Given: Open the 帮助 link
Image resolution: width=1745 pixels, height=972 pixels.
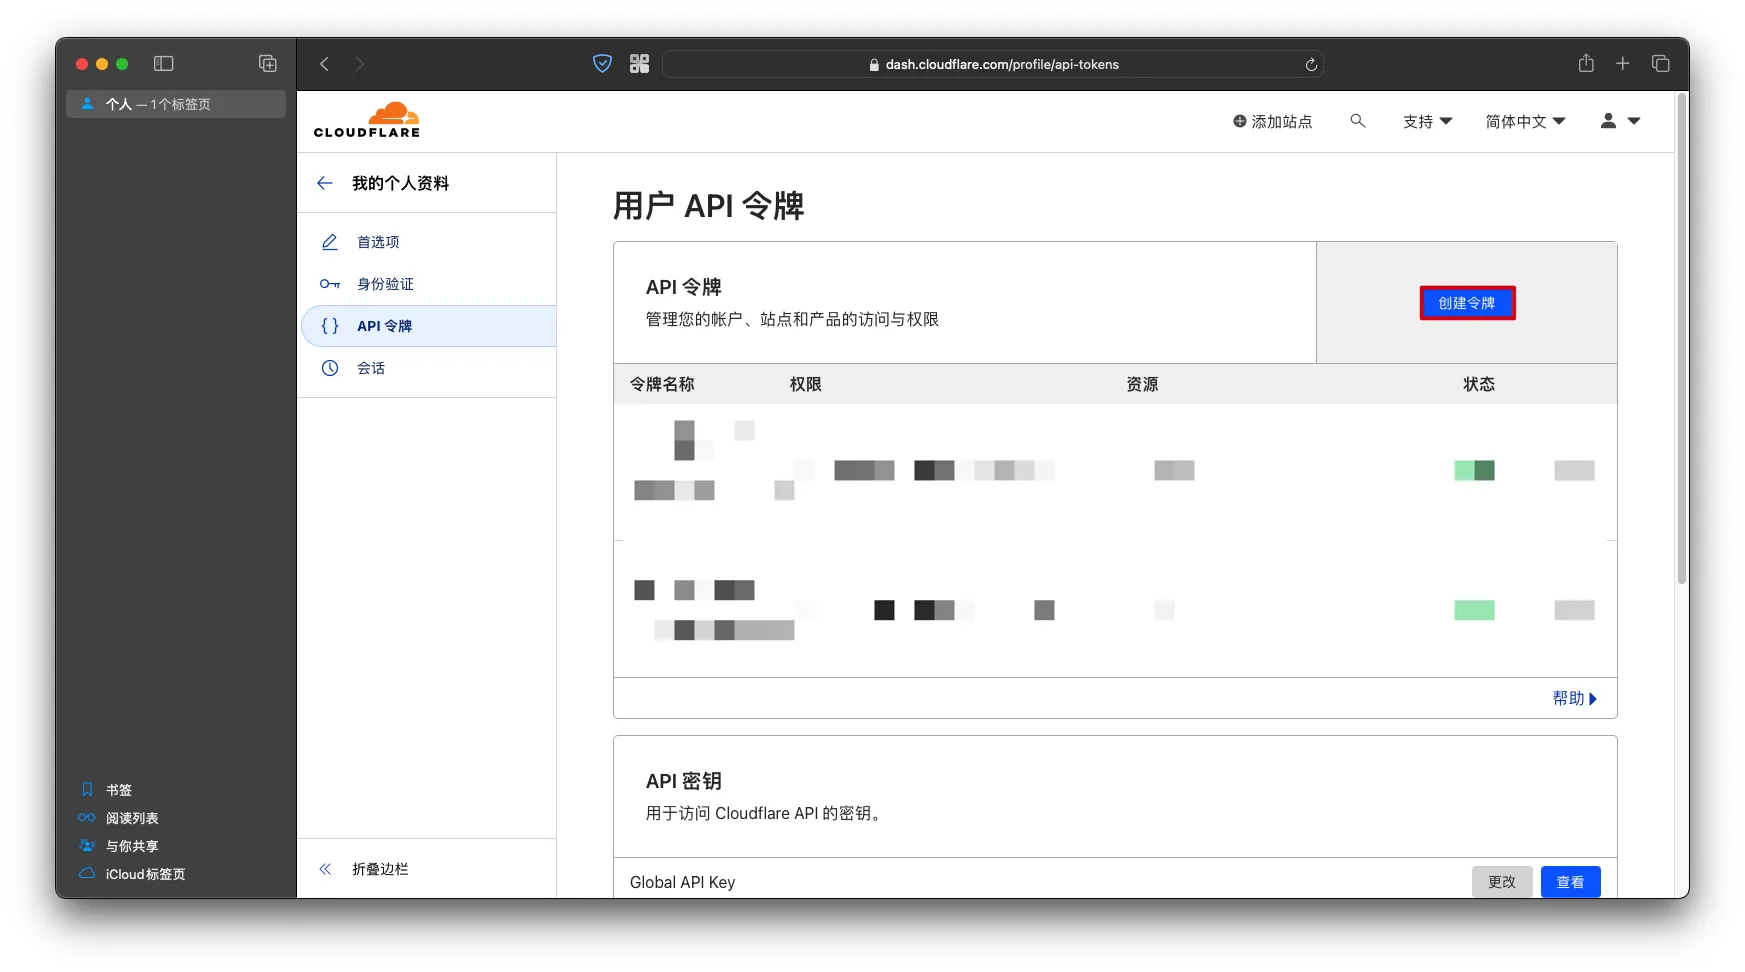Looking at the screenshot, I should click(1574, 698).
